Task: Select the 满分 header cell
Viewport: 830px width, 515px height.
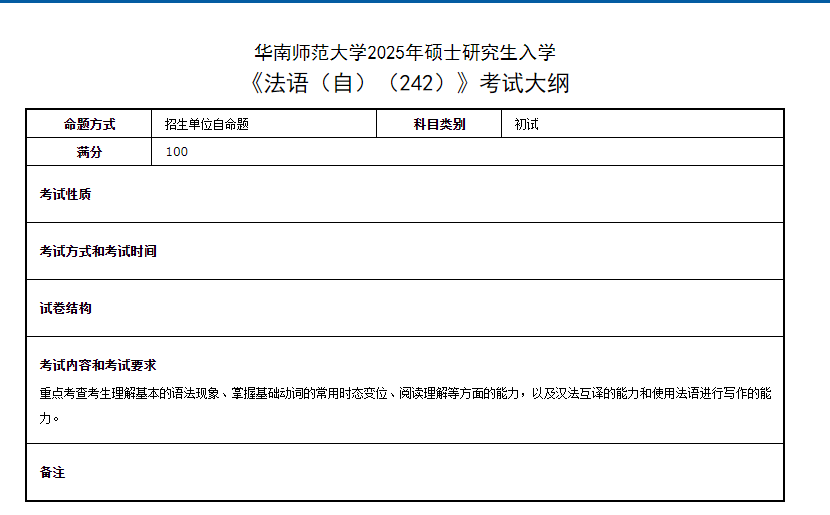Action: tap(89, 152)
